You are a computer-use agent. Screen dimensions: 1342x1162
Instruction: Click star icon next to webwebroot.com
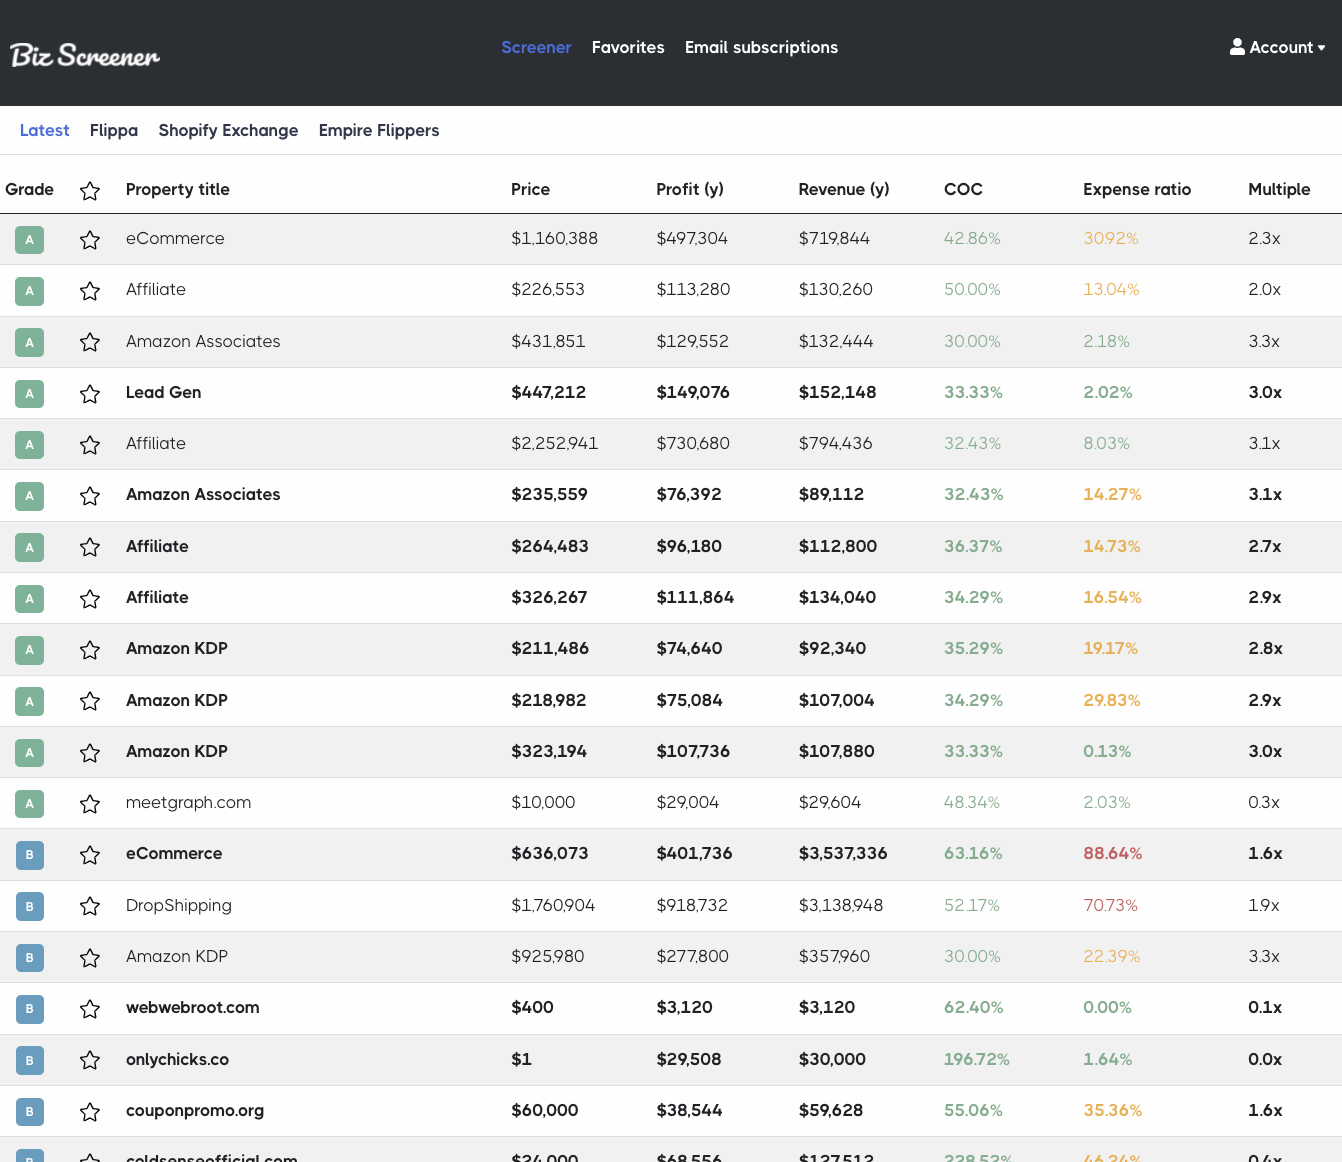[x=90, y=1009]
